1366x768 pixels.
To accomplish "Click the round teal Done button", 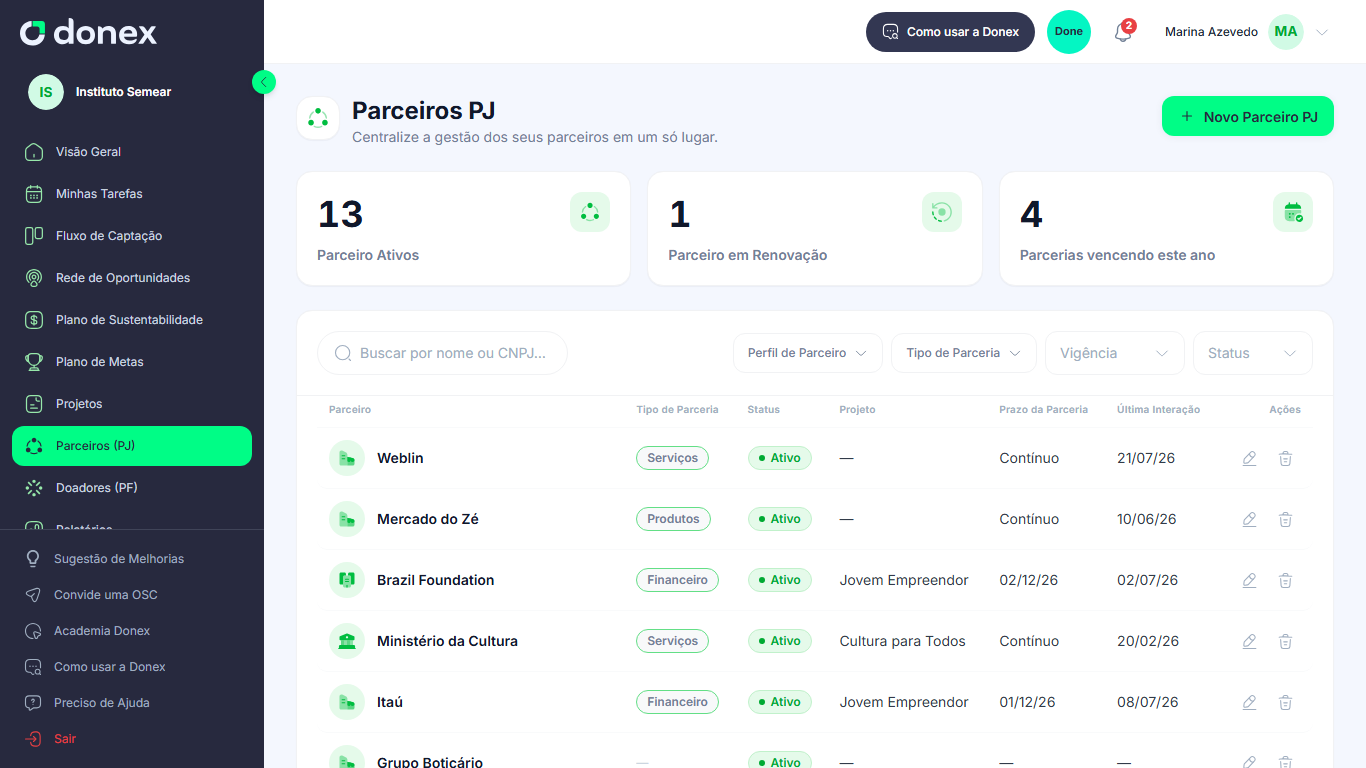I will (x=1069, y=32).
